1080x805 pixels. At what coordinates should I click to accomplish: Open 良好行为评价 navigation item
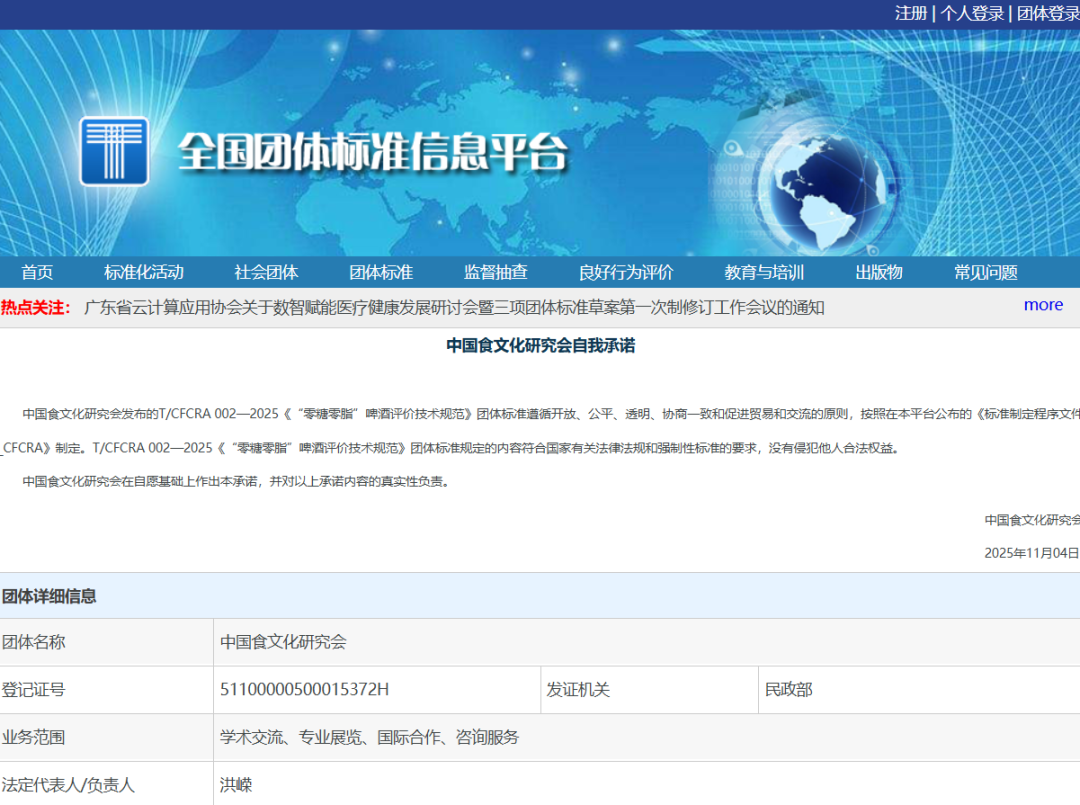click(626, 272)
